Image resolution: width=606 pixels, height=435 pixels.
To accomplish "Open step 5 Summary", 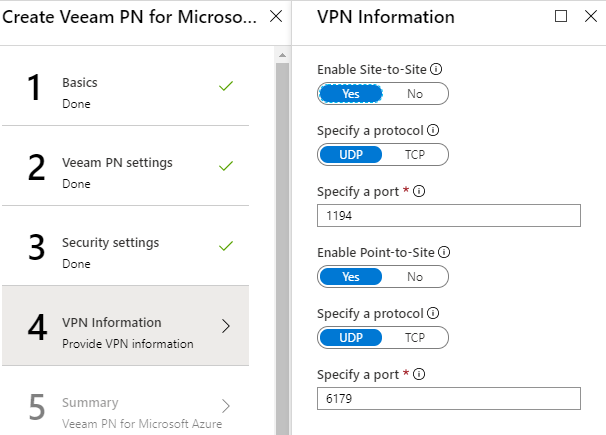I will pyautogui.click(x=125, y=402).
